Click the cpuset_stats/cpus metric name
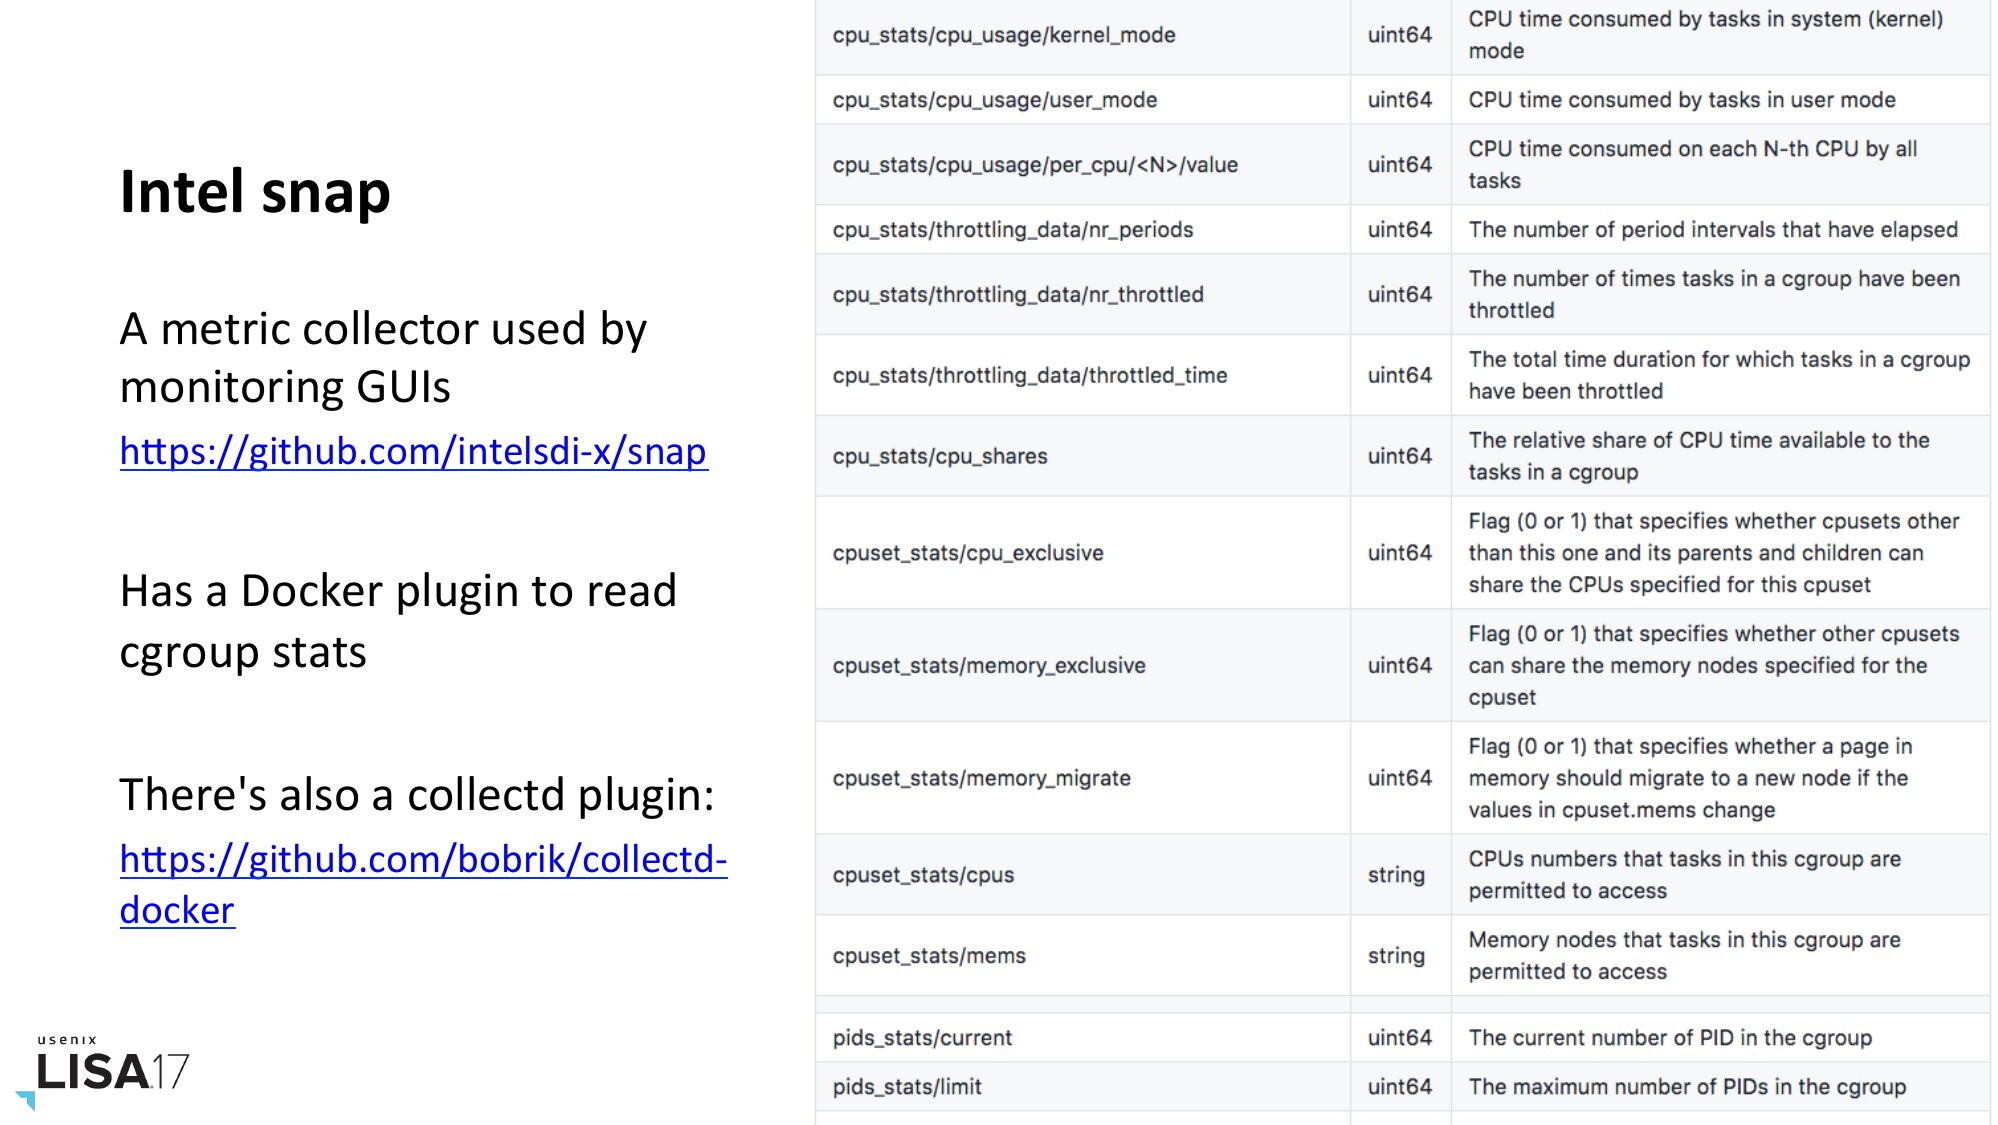The width and height of the screenshot is (1998, 1125). tap(922, 875)
